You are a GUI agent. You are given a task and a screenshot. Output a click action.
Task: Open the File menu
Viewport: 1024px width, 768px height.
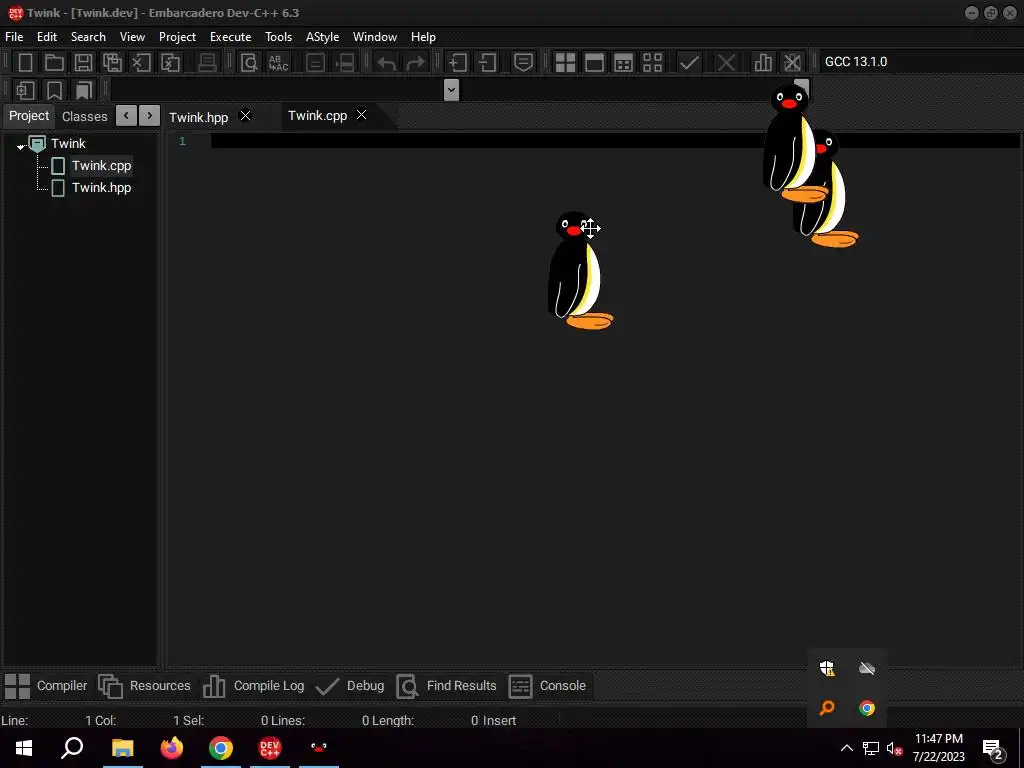click(14, 37)
